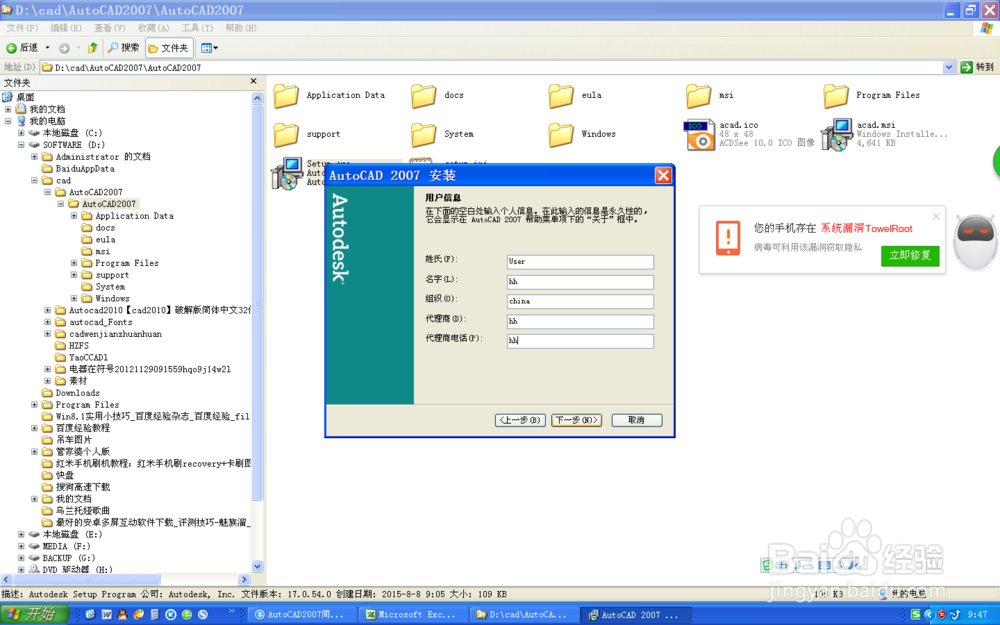The image size is (1000, 625).
Task: Dismiss the phone vulnerability popup
Action: [936, 217]
